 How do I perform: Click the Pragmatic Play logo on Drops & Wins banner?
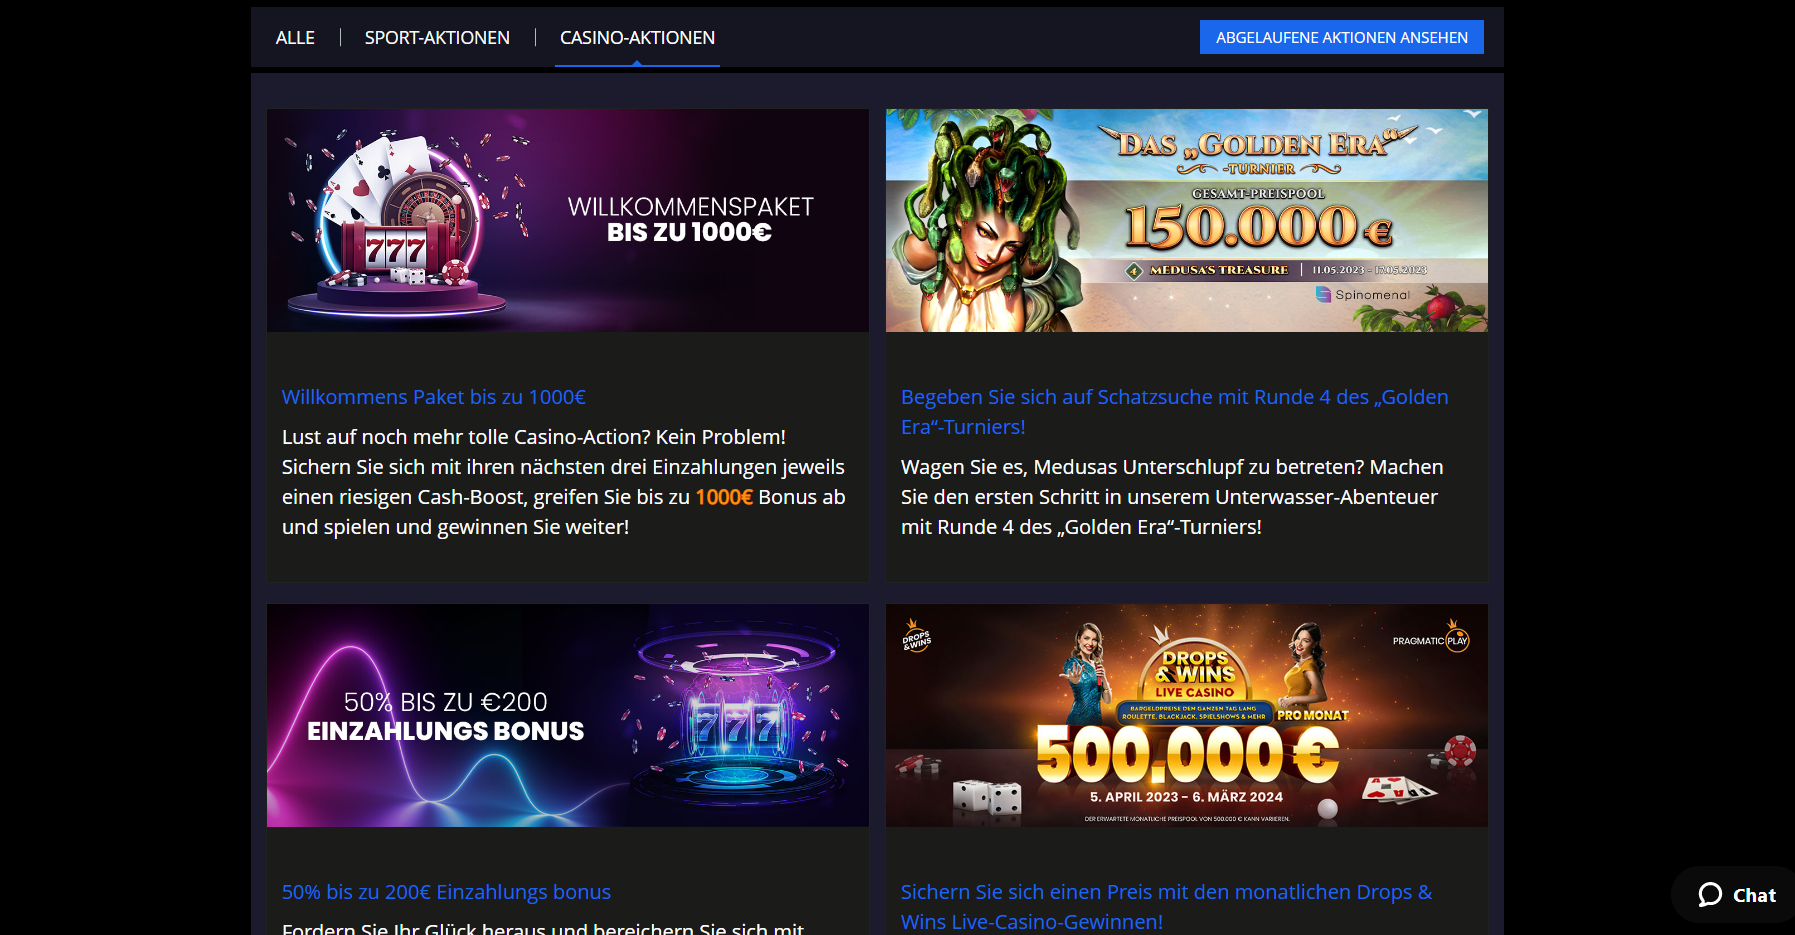tap(1431, 640)
